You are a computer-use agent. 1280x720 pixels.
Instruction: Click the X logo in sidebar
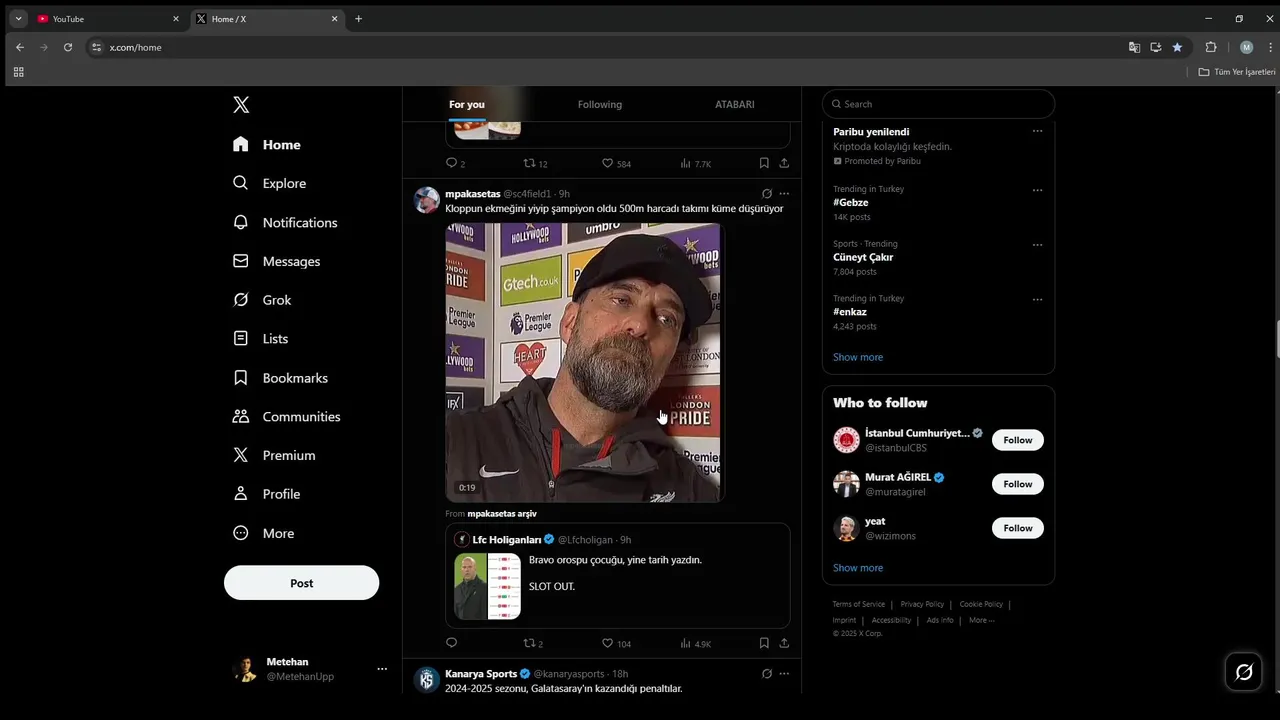241,105
